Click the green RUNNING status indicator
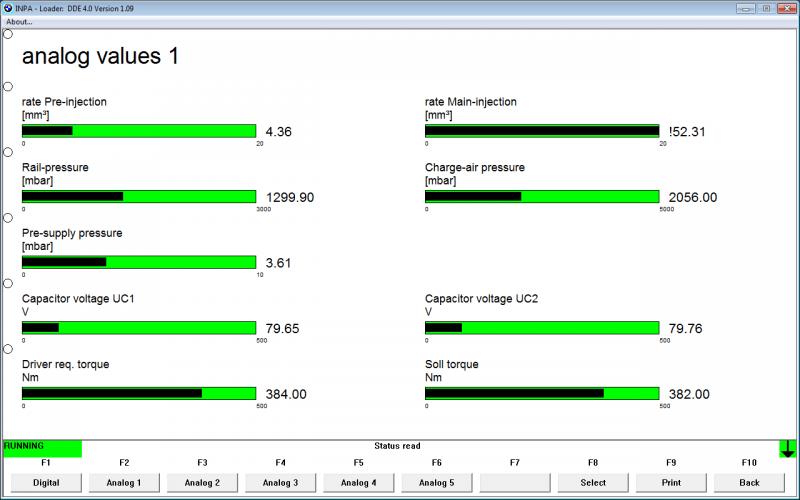 click(42, 449)
